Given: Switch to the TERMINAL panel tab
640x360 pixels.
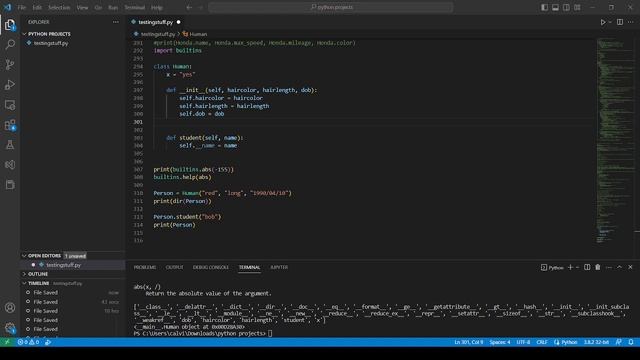Looking at the screenshot, I should point(249,267).
